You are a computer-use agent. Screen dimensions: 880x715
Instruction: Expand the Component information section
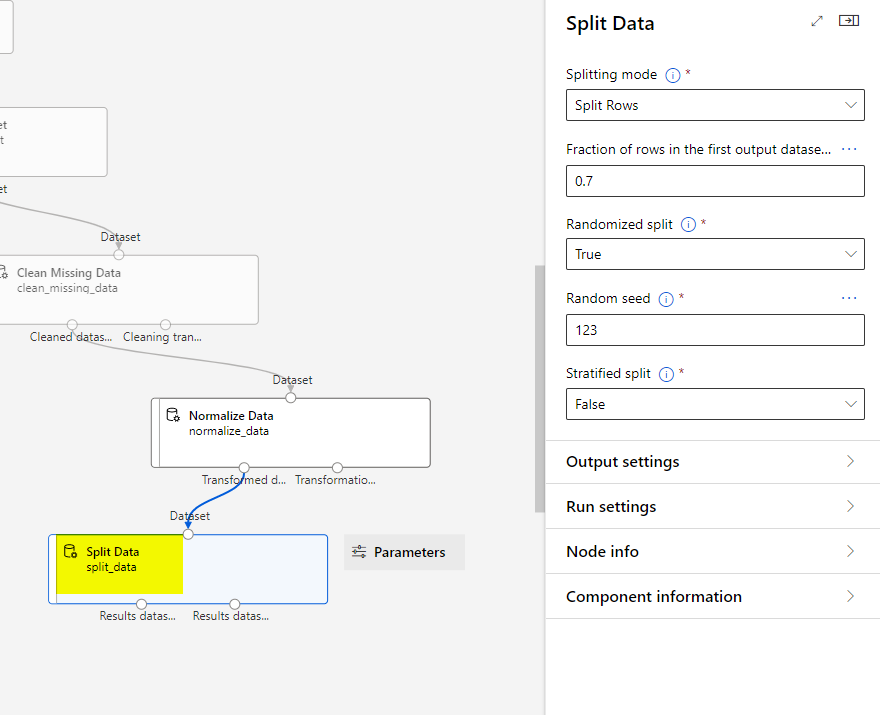click(712, 597)
